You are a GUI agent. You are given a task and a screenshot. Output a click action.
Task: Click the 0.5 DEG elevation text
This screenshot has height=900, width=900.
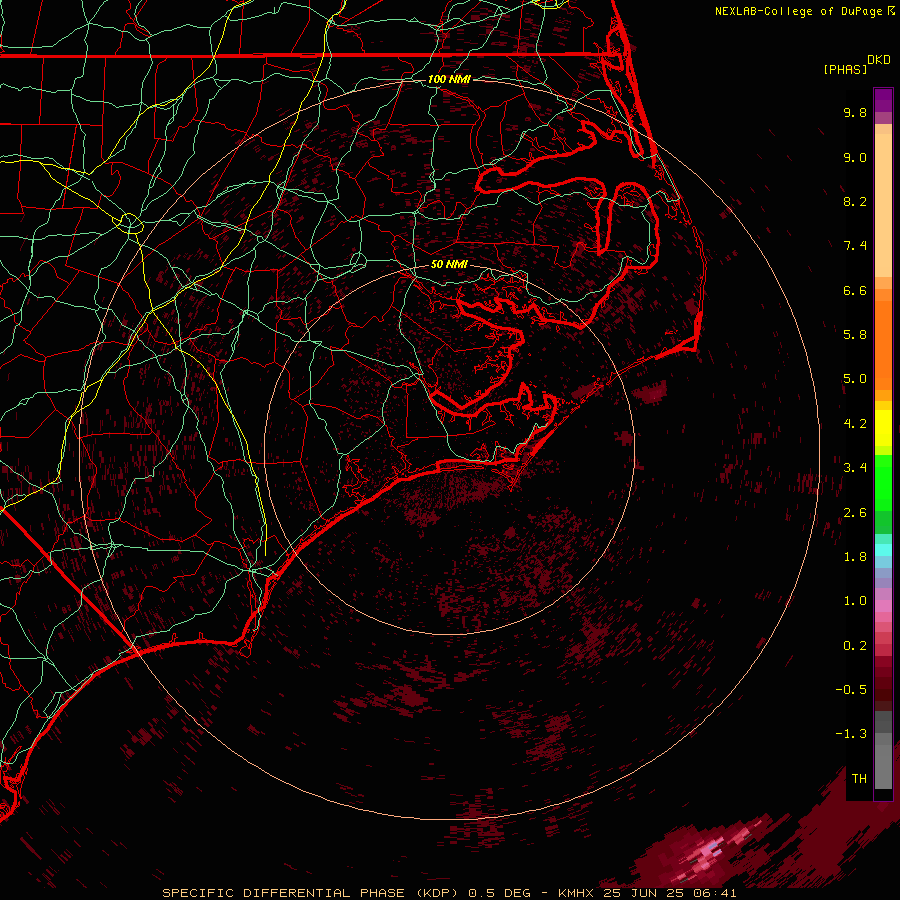click(x=501, y=893)
